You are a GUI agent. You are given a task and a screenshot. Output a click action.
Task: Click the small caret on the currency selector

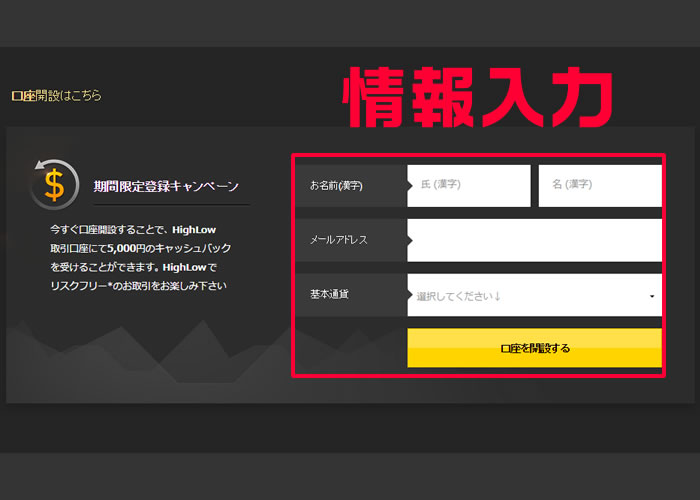pos(652,297)
